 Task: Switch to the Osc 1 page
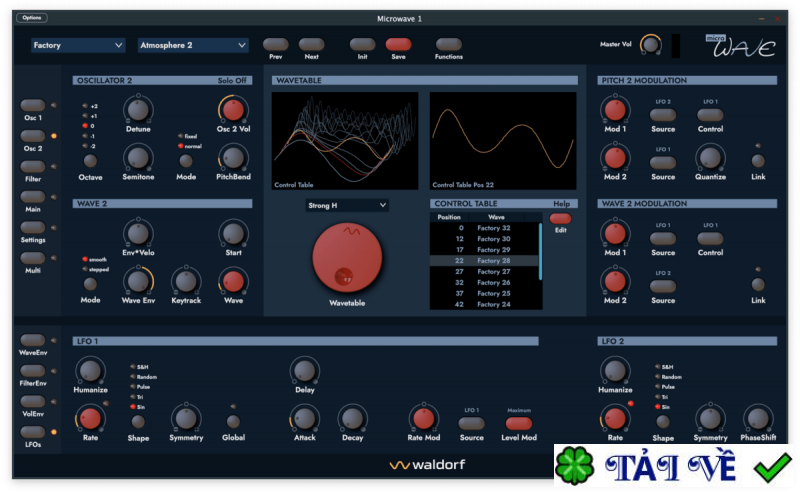[x=33, y=105]
